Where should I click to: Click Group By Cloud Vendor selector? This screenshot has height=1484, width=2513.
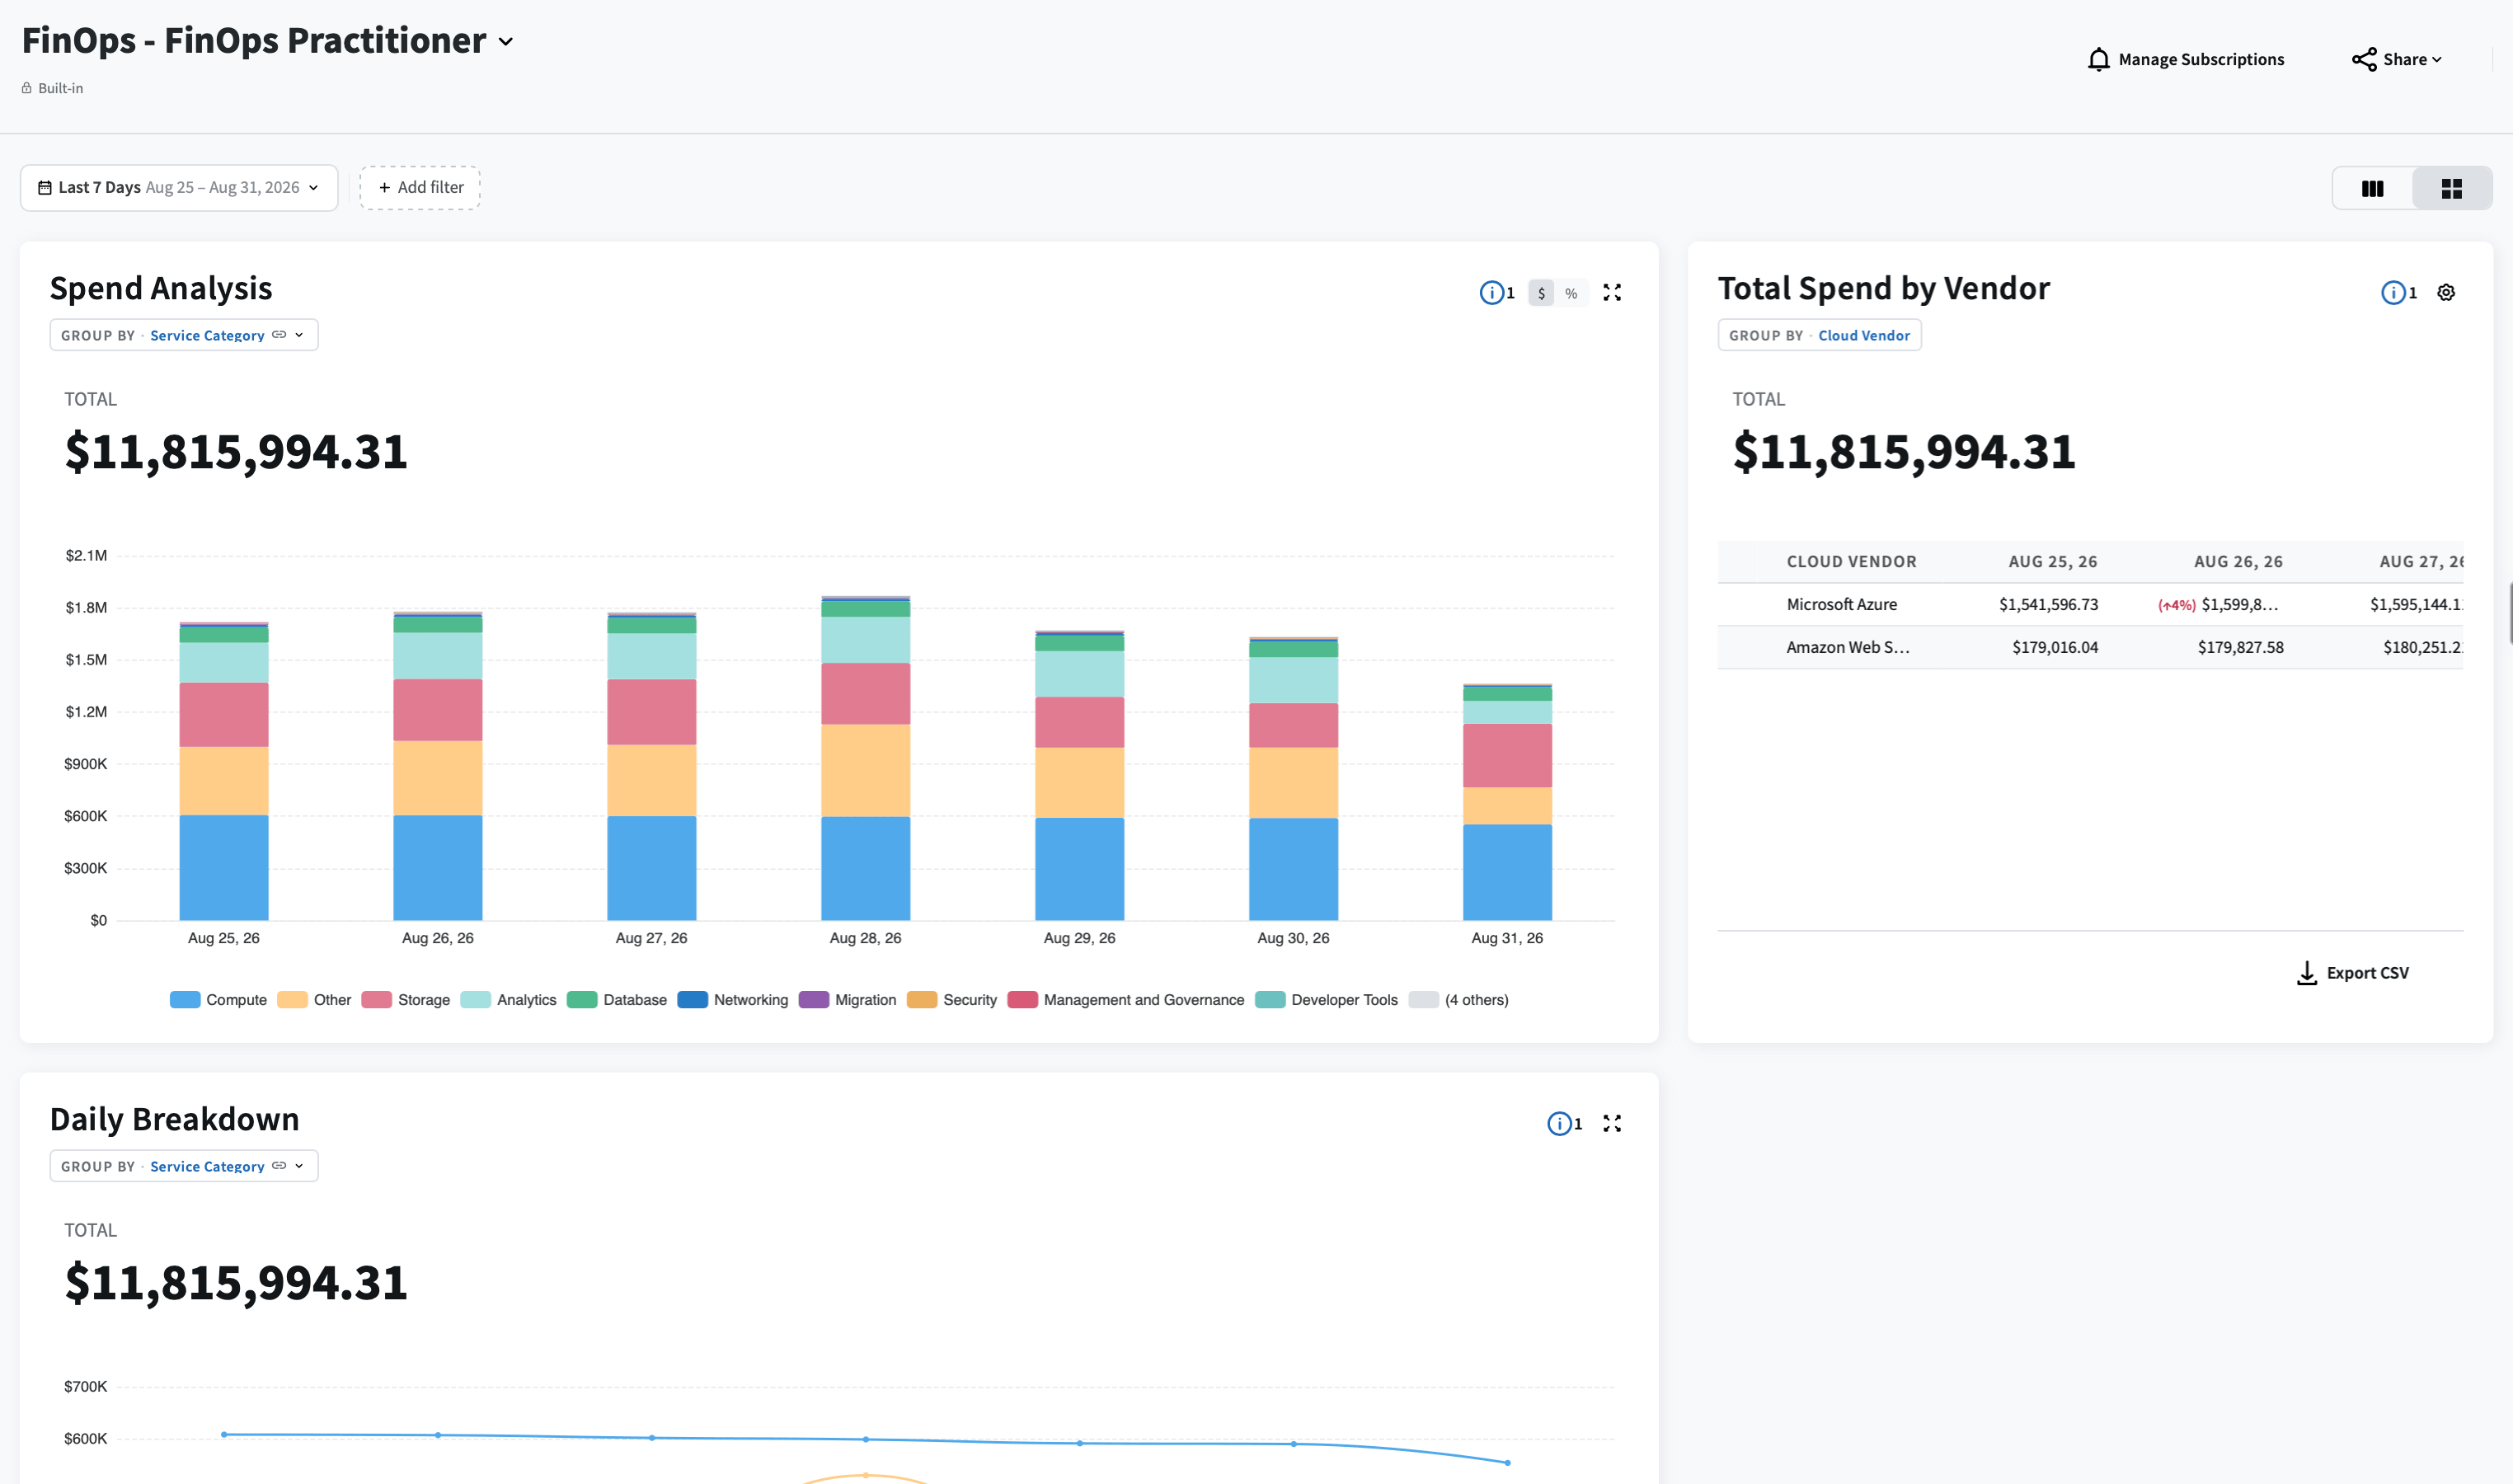point(1819,335)
